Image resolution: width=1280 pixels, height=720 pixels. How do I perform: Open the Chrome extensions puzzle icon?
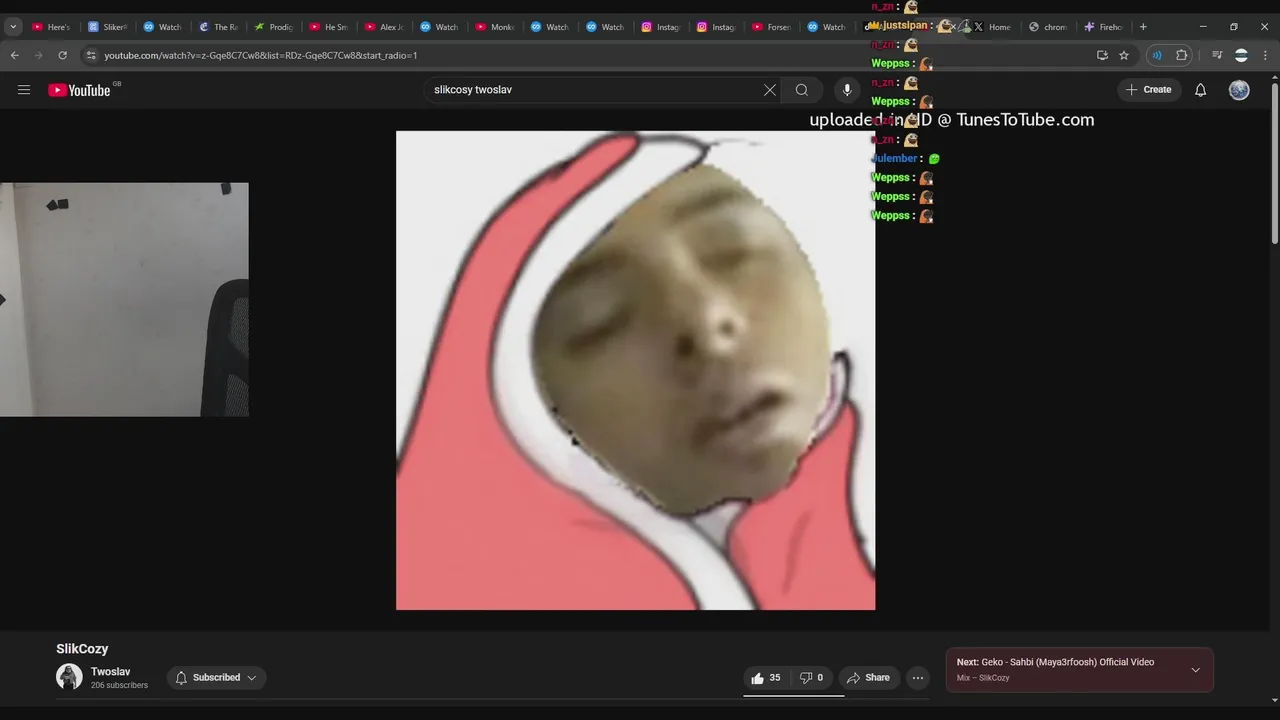(x=1182, y=55)
